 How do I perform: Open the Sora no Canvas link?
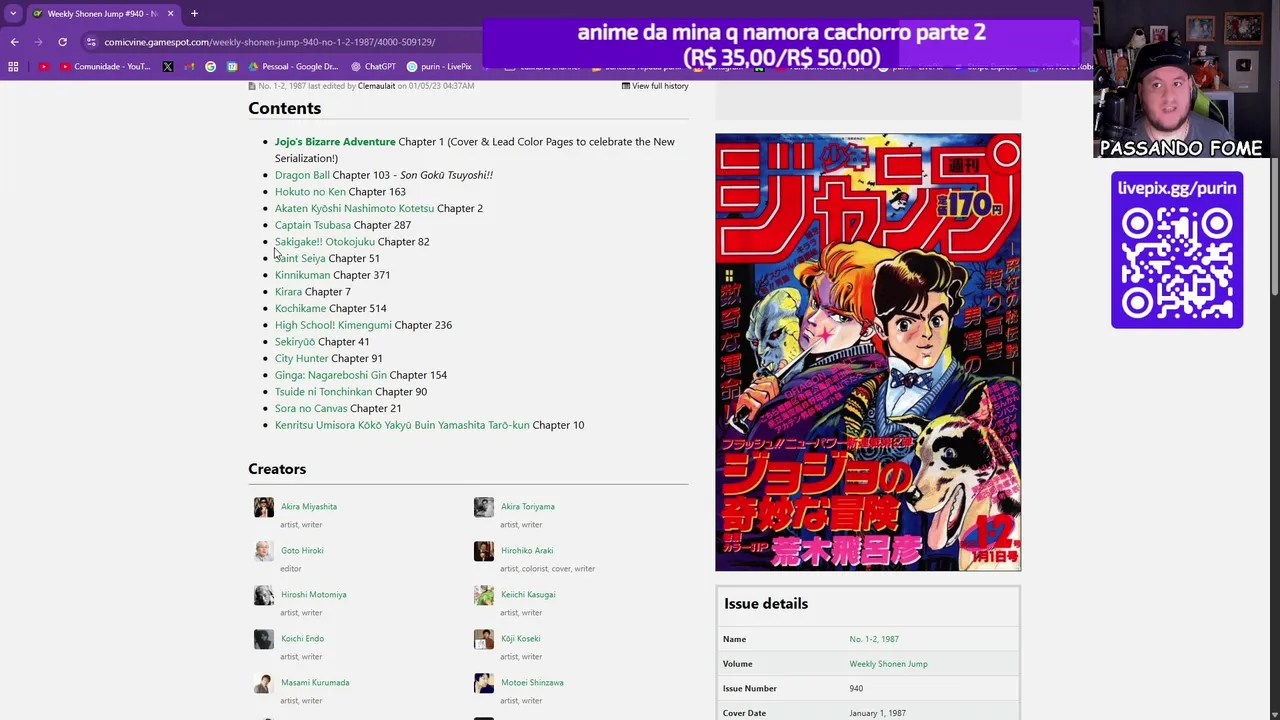tap(311, 408)
